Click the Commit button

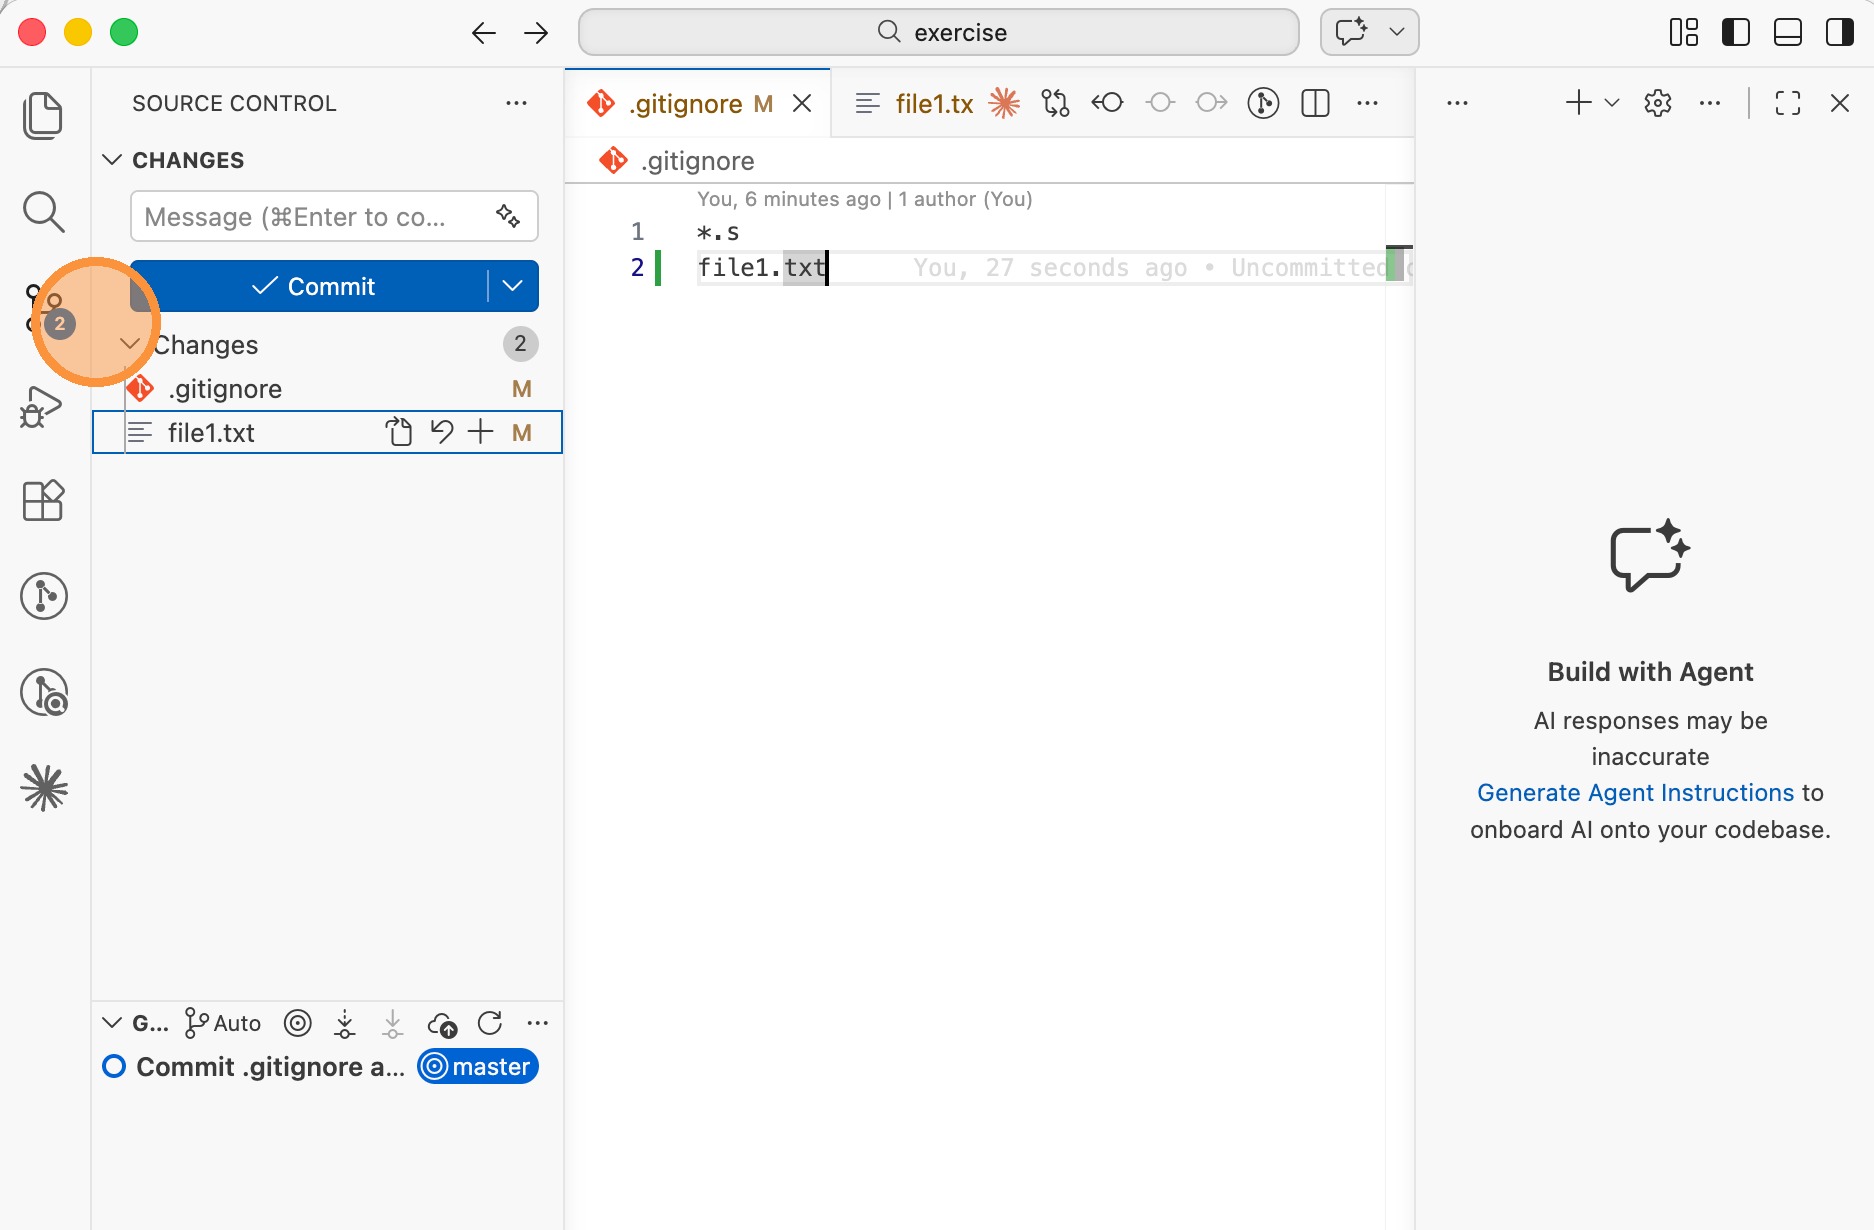click(313, 286)
